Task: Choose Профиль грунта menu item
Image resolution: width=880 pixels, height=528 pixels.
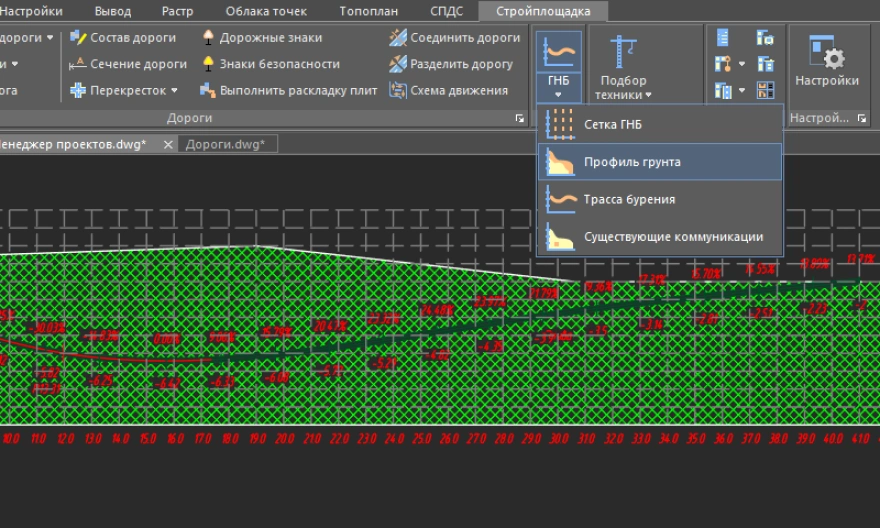Action: pyautogui.click(x=632, y=162)
